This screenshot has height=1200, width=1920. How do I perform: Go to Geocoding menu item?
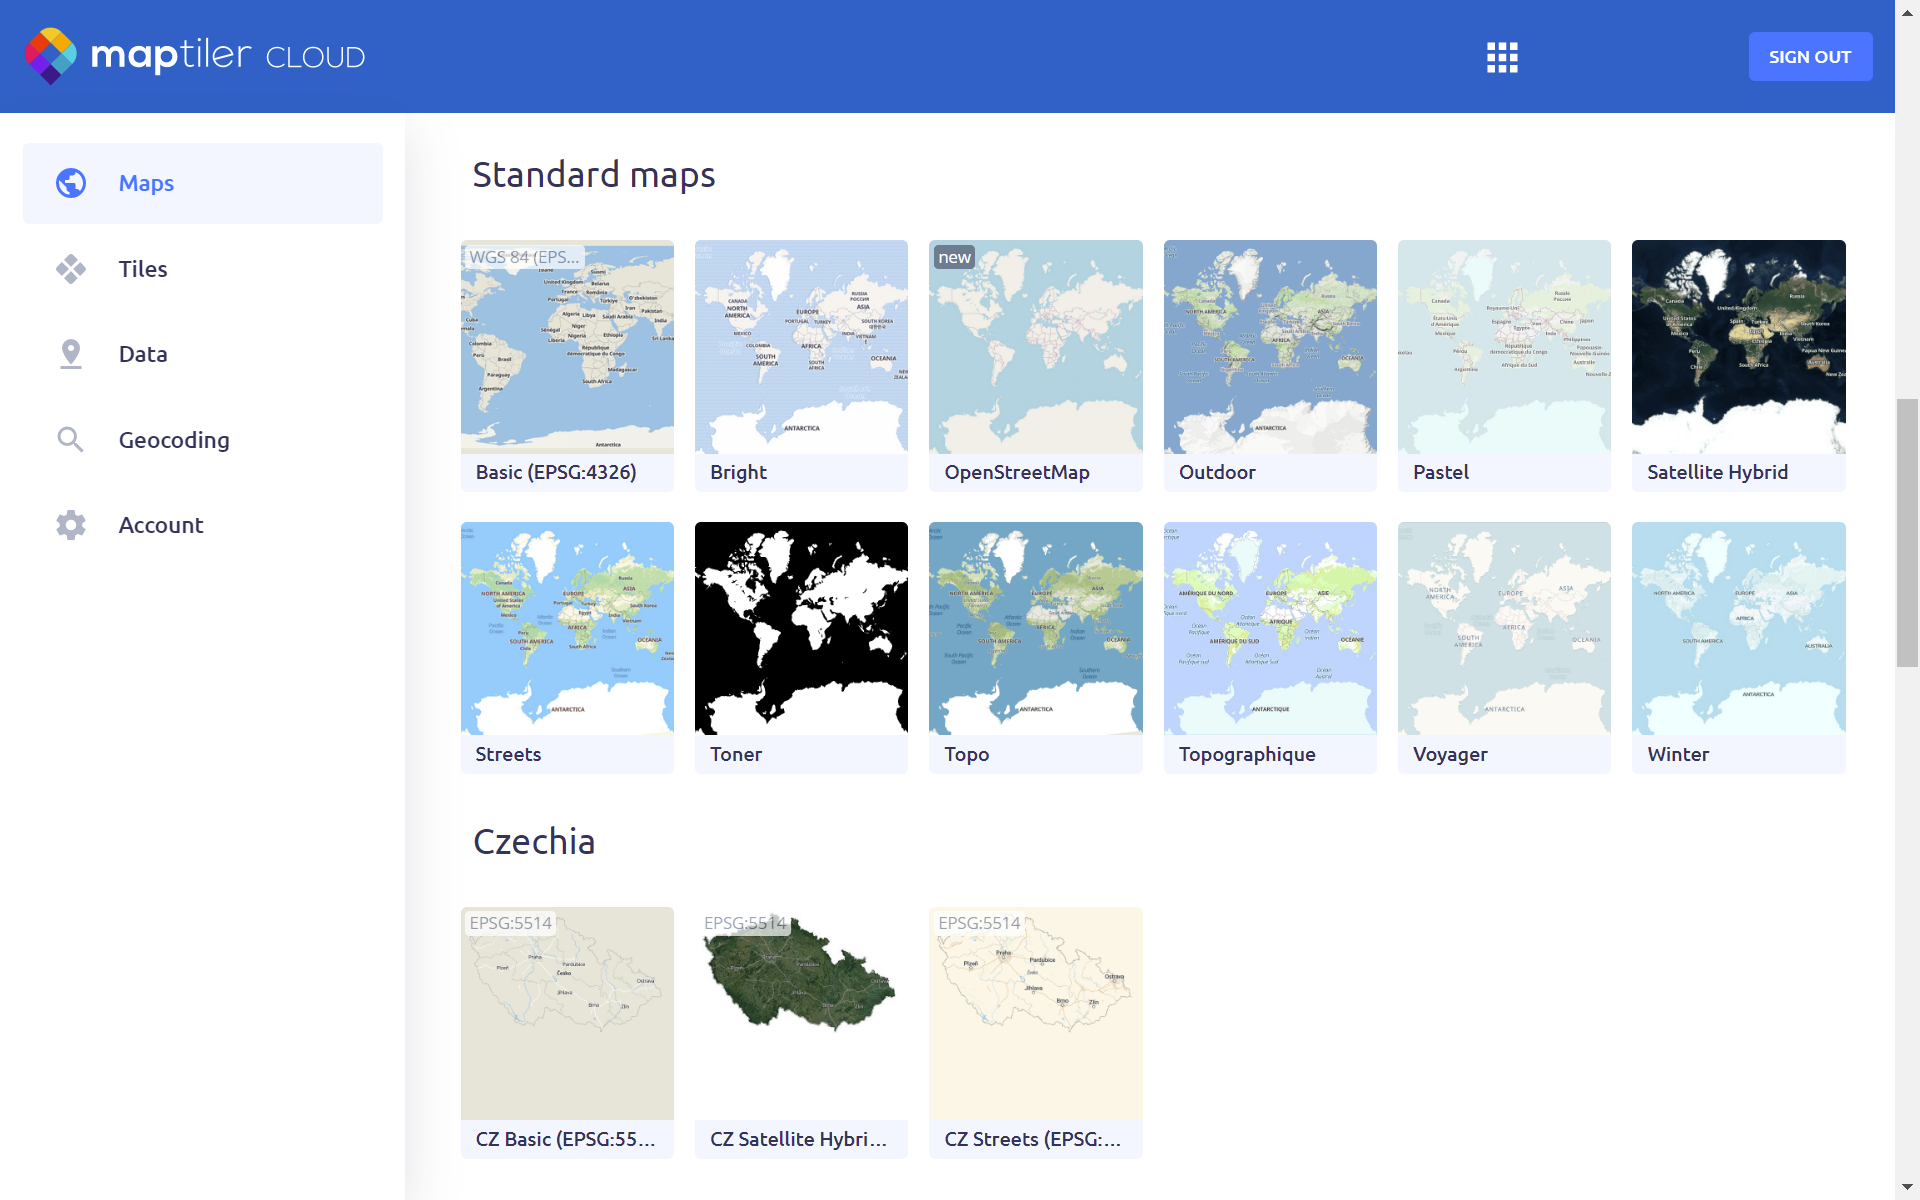tap(174, 440)
